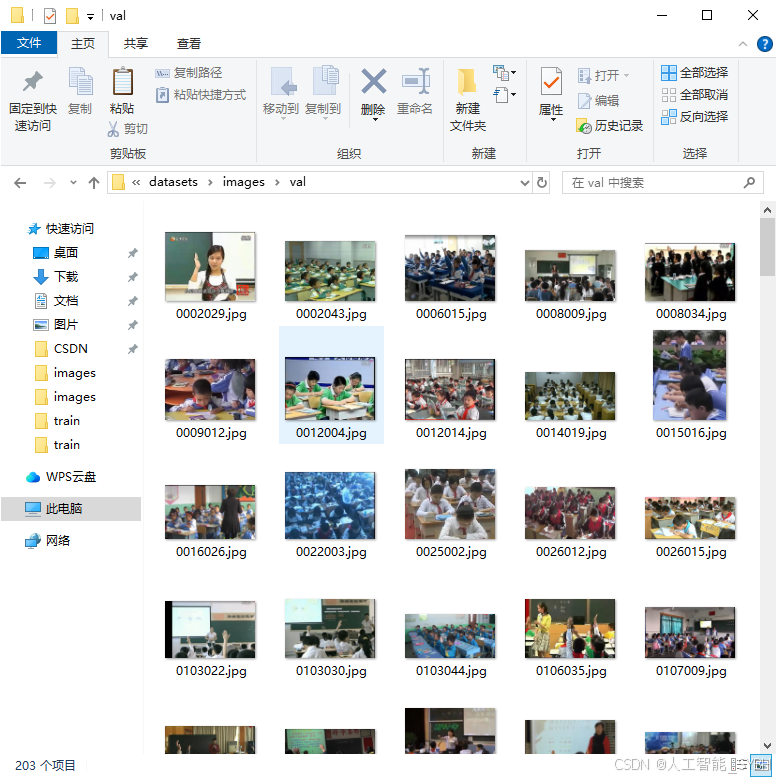The width and height of the screenshot is (777, 778).
Task: Click the Quick access header in the sidebar
Action: click(69, 229)
